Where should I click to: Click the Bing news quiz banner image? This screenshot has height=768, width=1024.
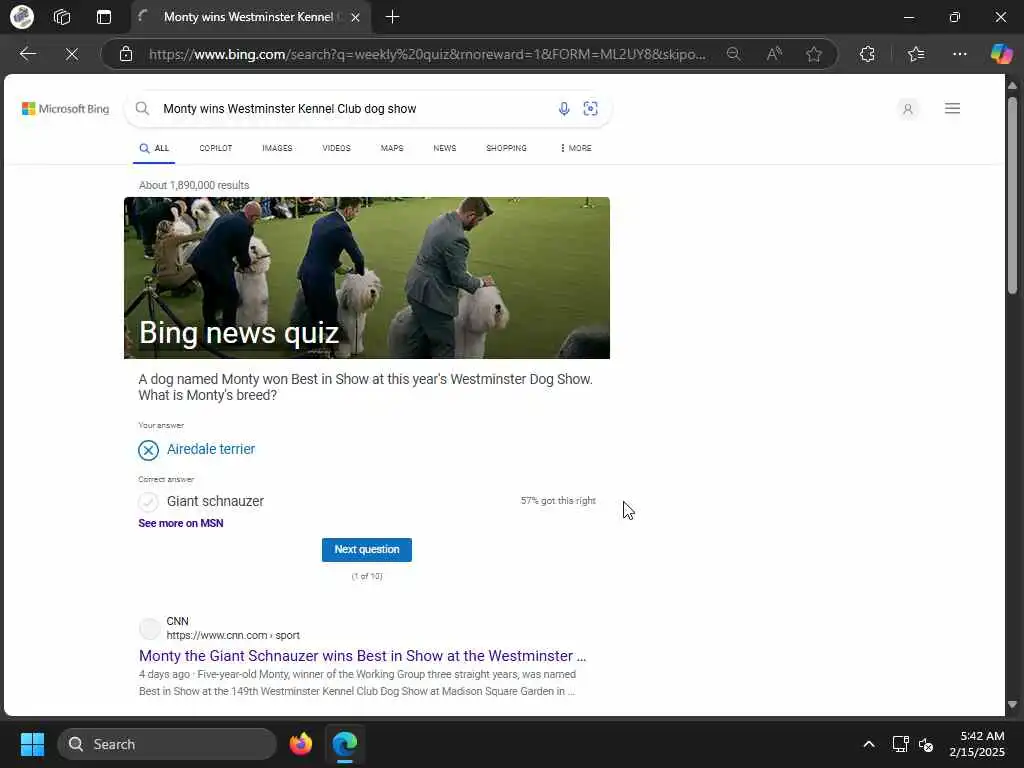[x=367, y=278]
